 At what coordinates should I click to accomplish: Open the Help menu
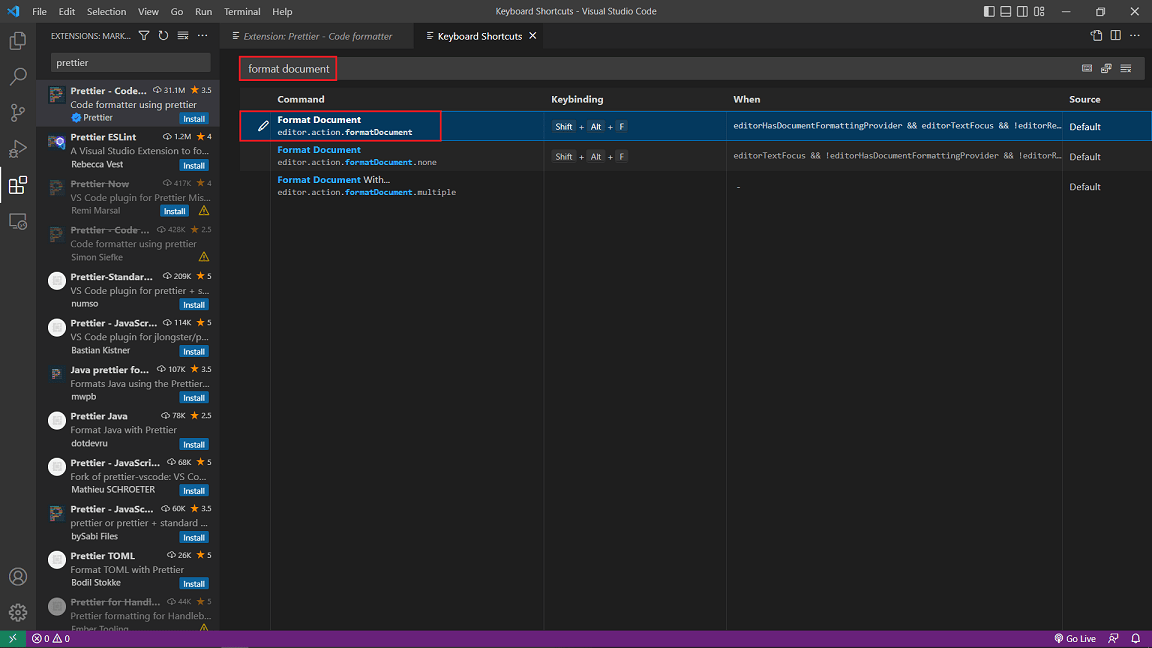coord(282,12)
